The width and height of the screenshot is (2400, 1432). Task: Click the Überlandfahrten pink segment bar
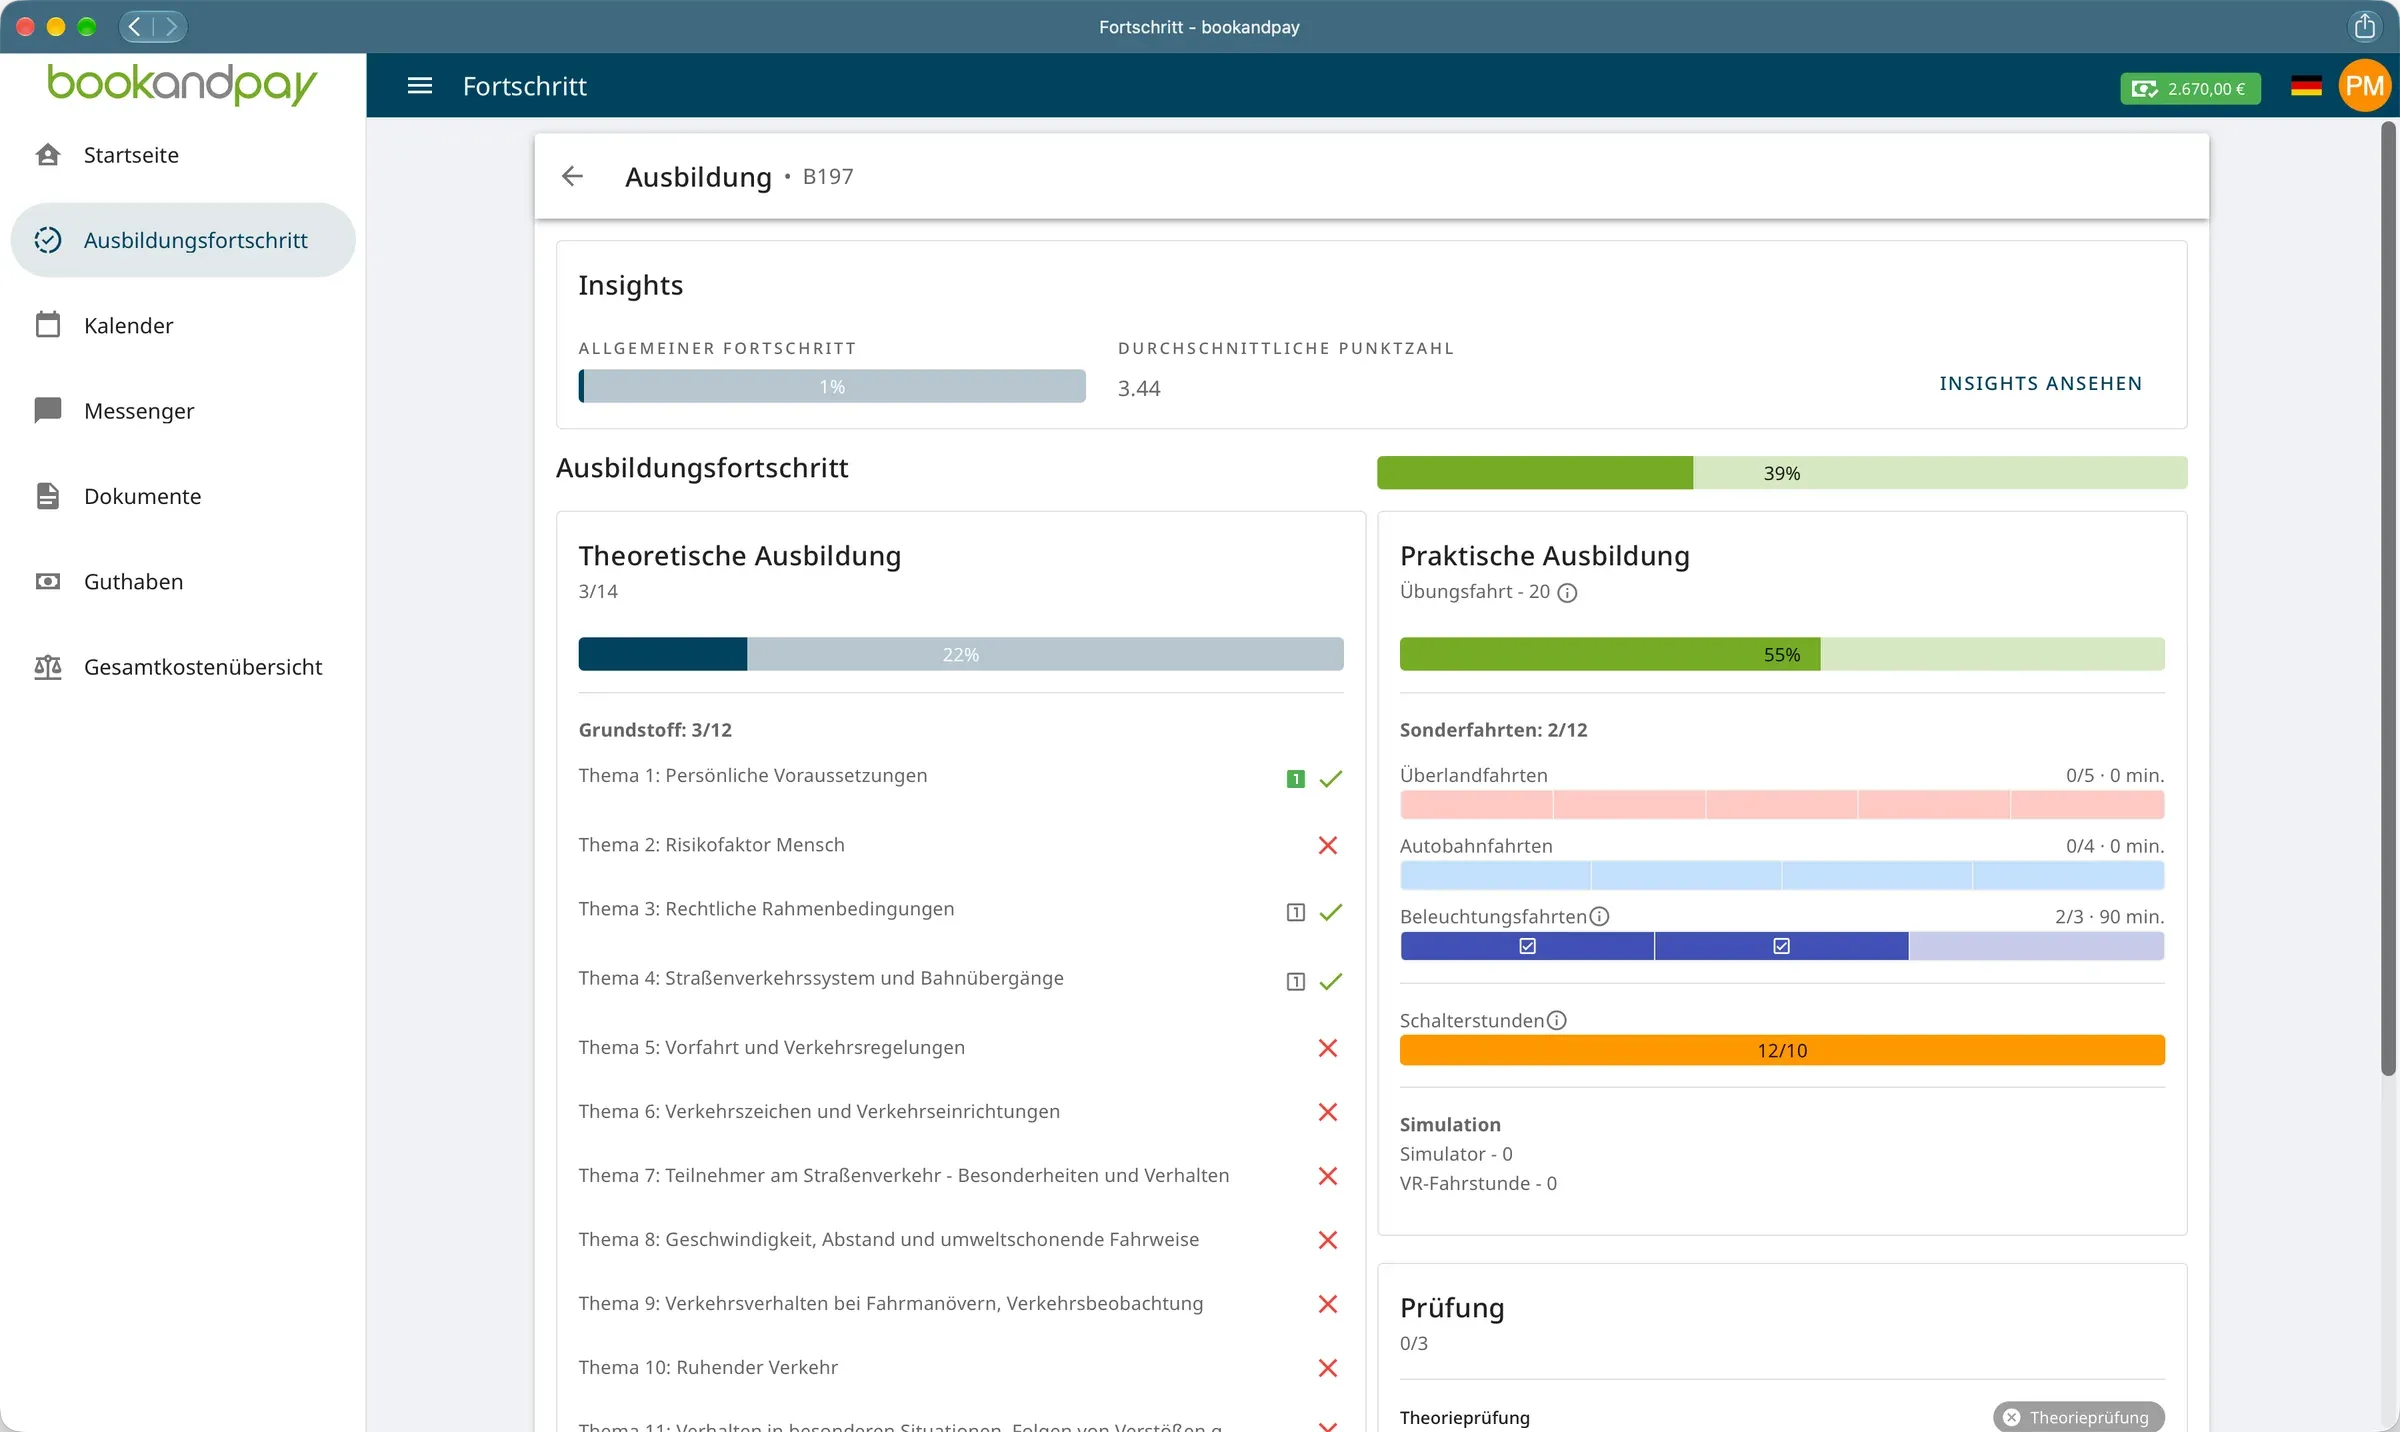tap(1782, 804)
